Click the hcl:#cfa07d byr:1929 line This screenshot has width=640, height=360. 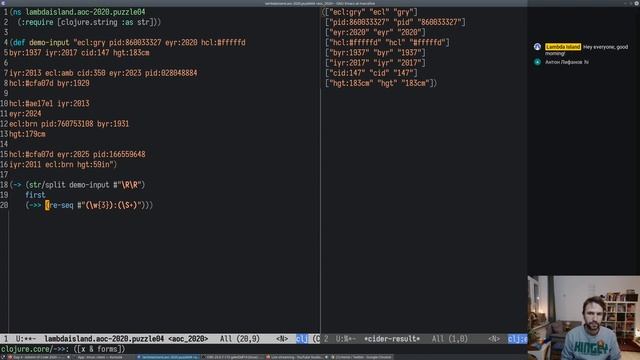coord(49,83)
